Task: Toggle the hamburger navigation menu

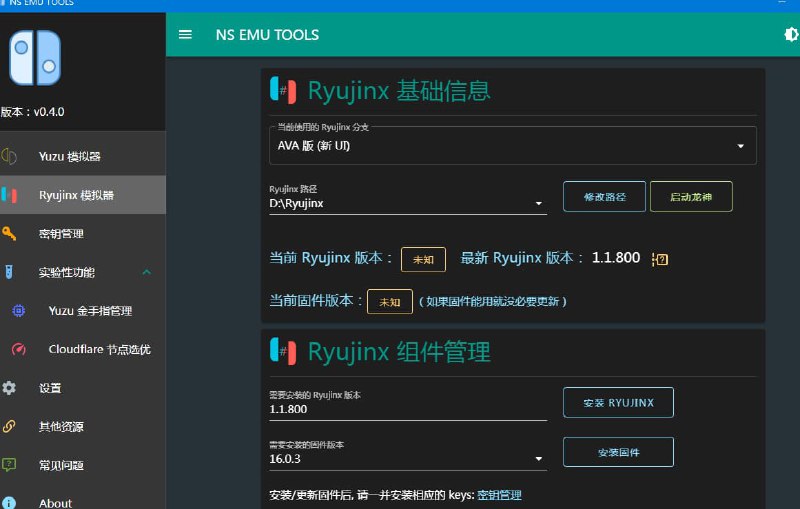Action: coord(185,35)
